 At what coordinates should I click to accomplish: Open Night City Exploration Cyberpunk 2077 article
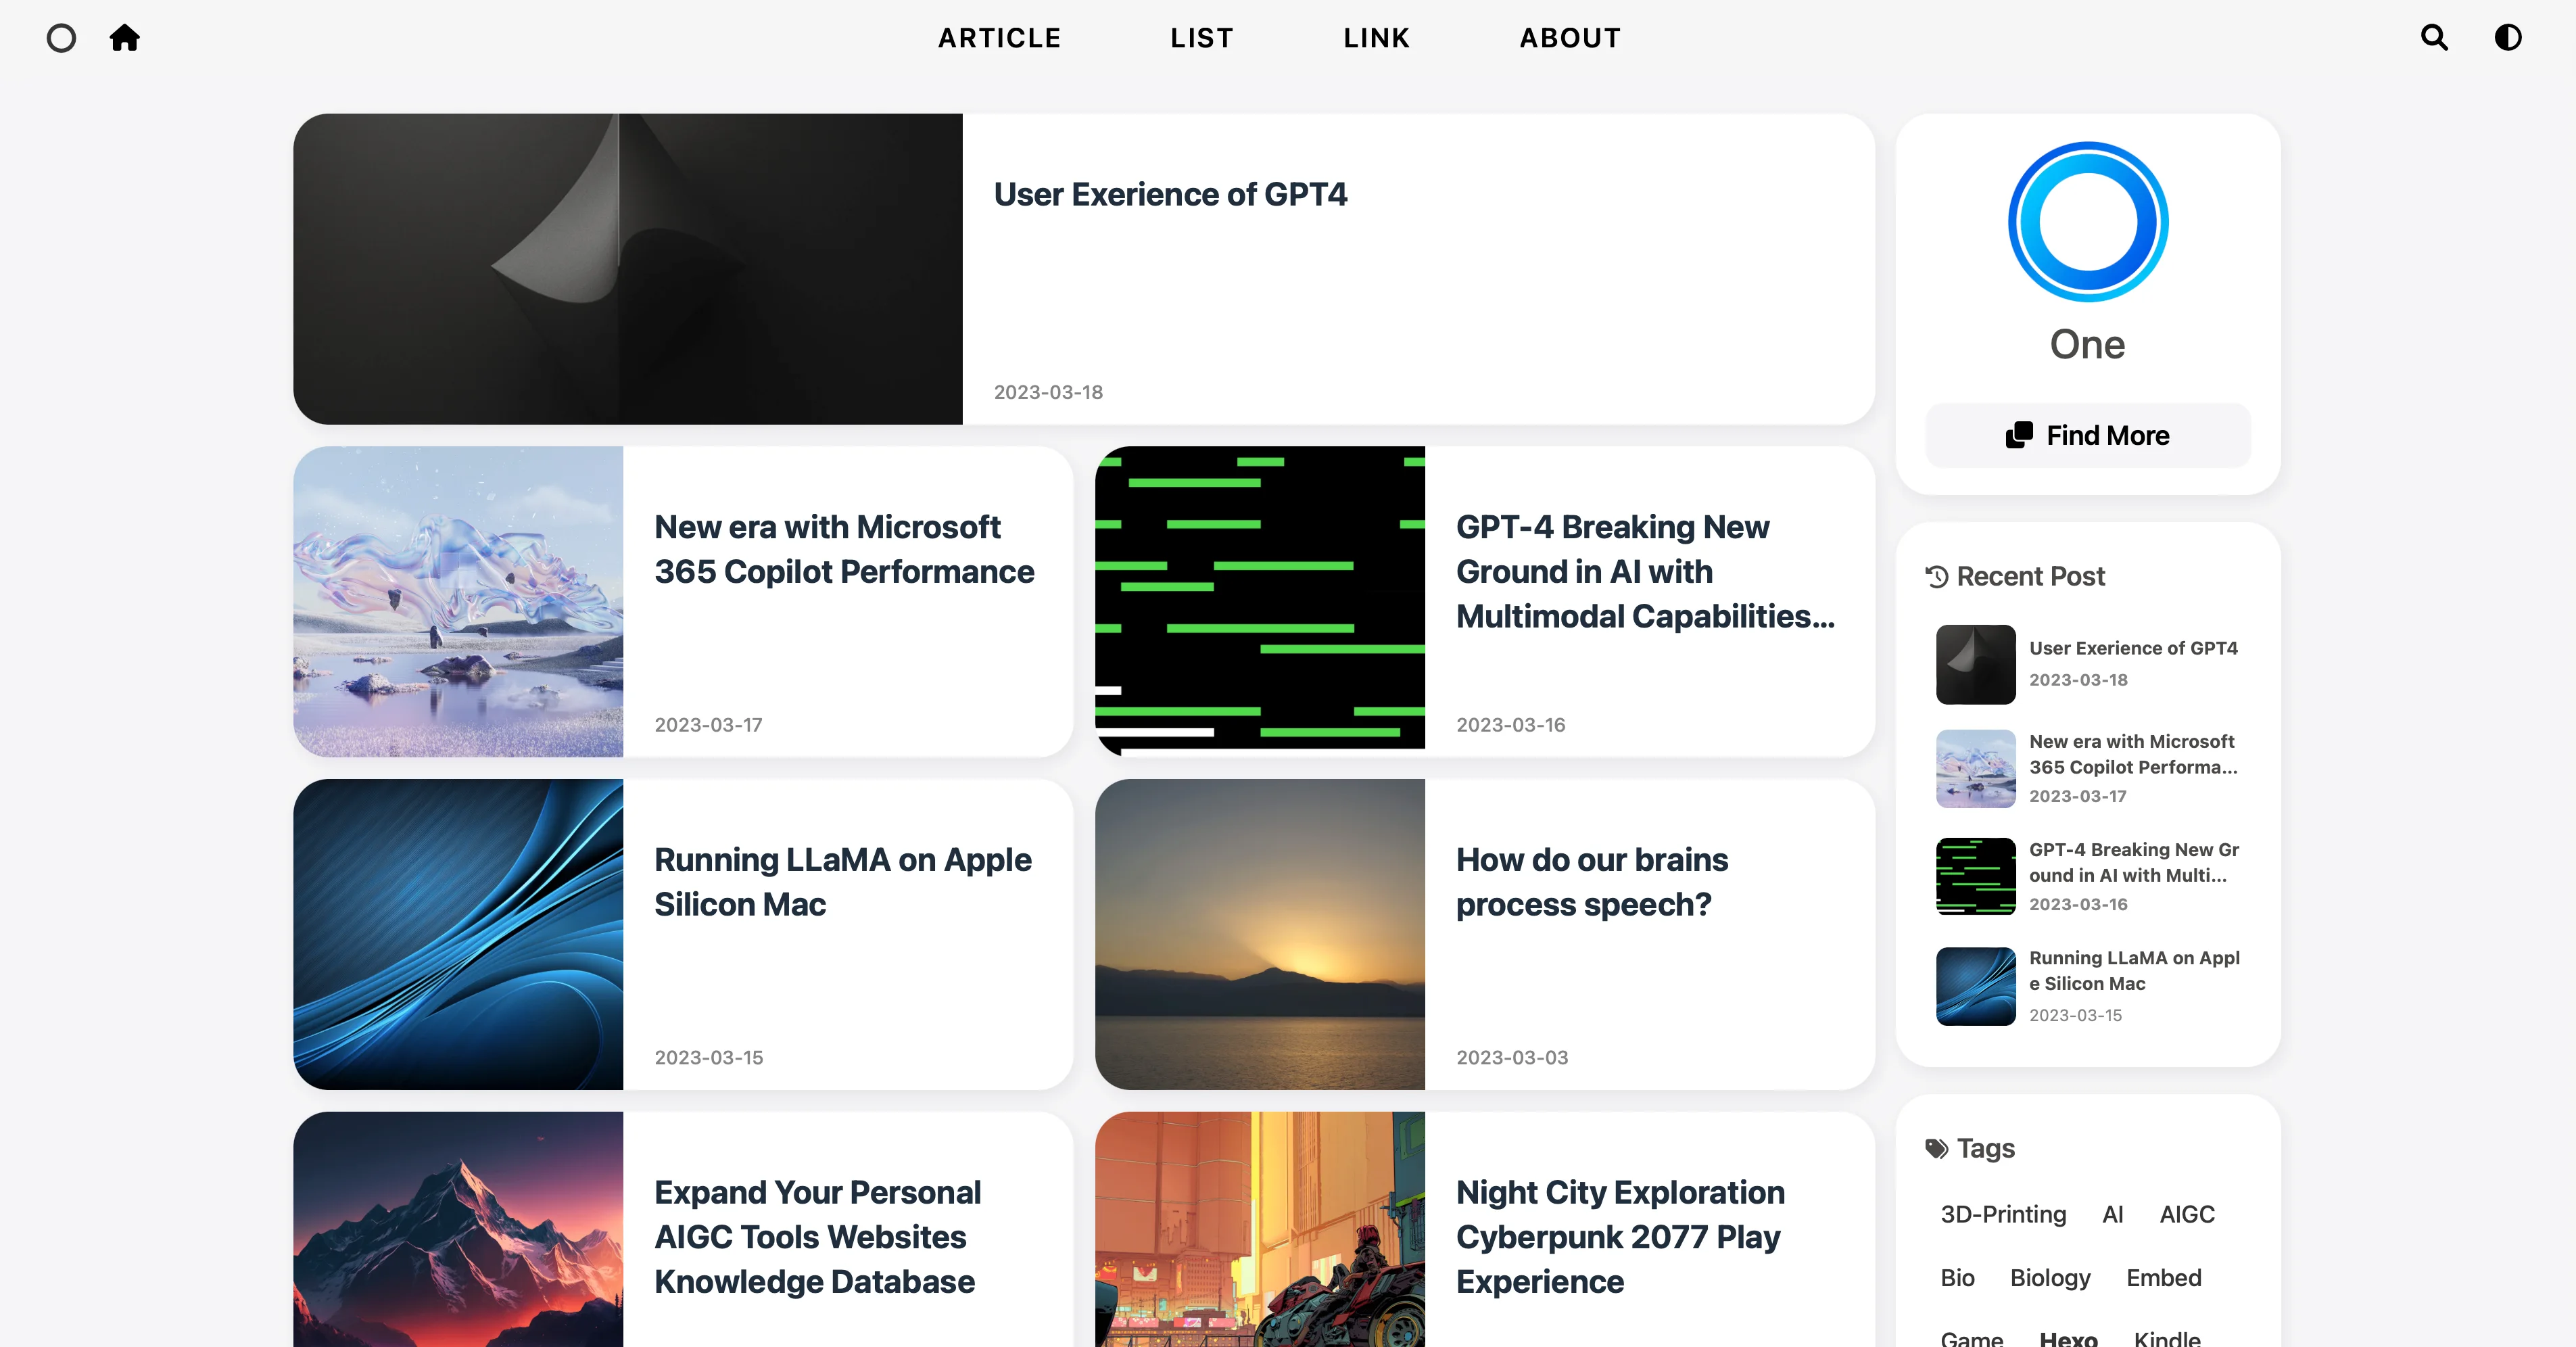[x=1619, y=1236]
